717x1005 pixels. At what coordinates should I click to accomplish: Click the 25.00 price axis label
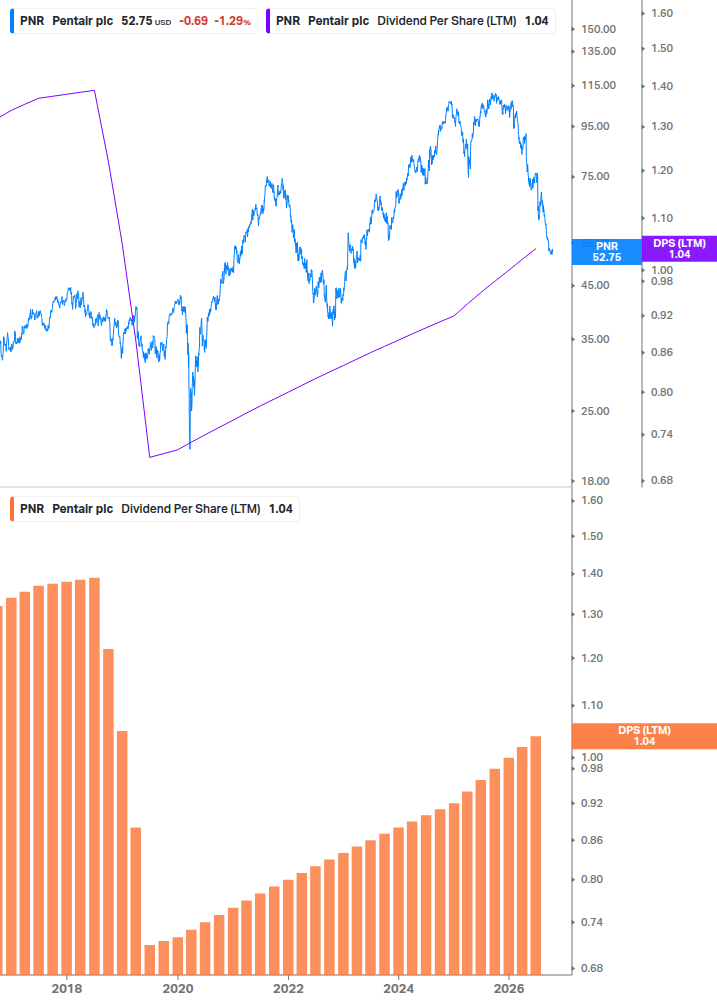click(x=595, y=411)
